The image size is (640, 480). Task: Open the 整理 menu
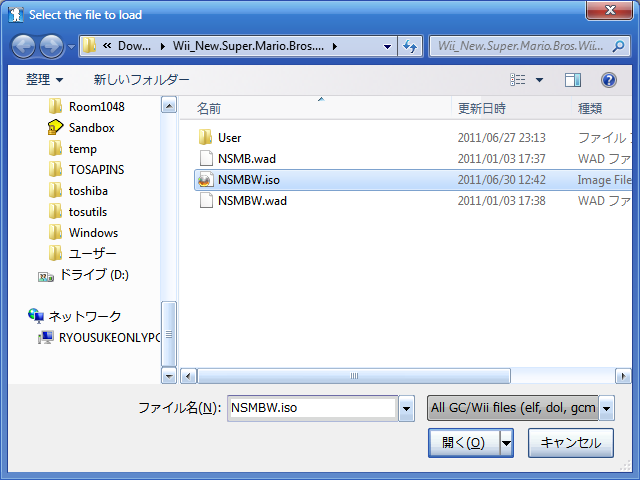(x=44, y=79)
